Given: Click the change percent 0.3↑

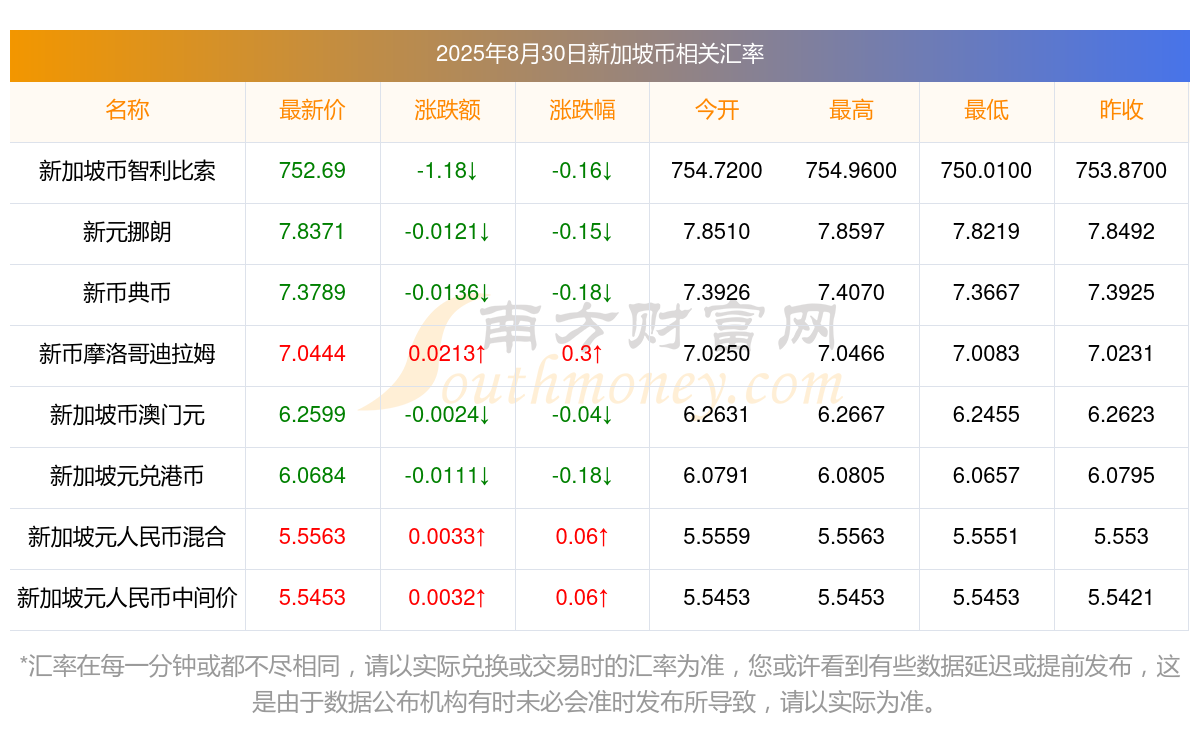Looking at the screenshot, I should tap(582, 354).
